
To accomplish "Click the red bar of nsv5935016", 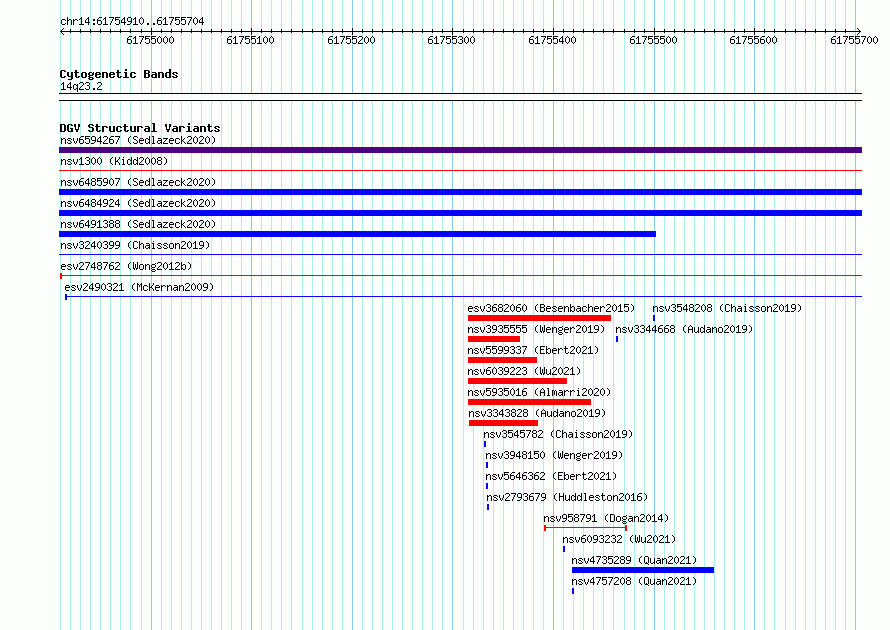I will [530, 402].
